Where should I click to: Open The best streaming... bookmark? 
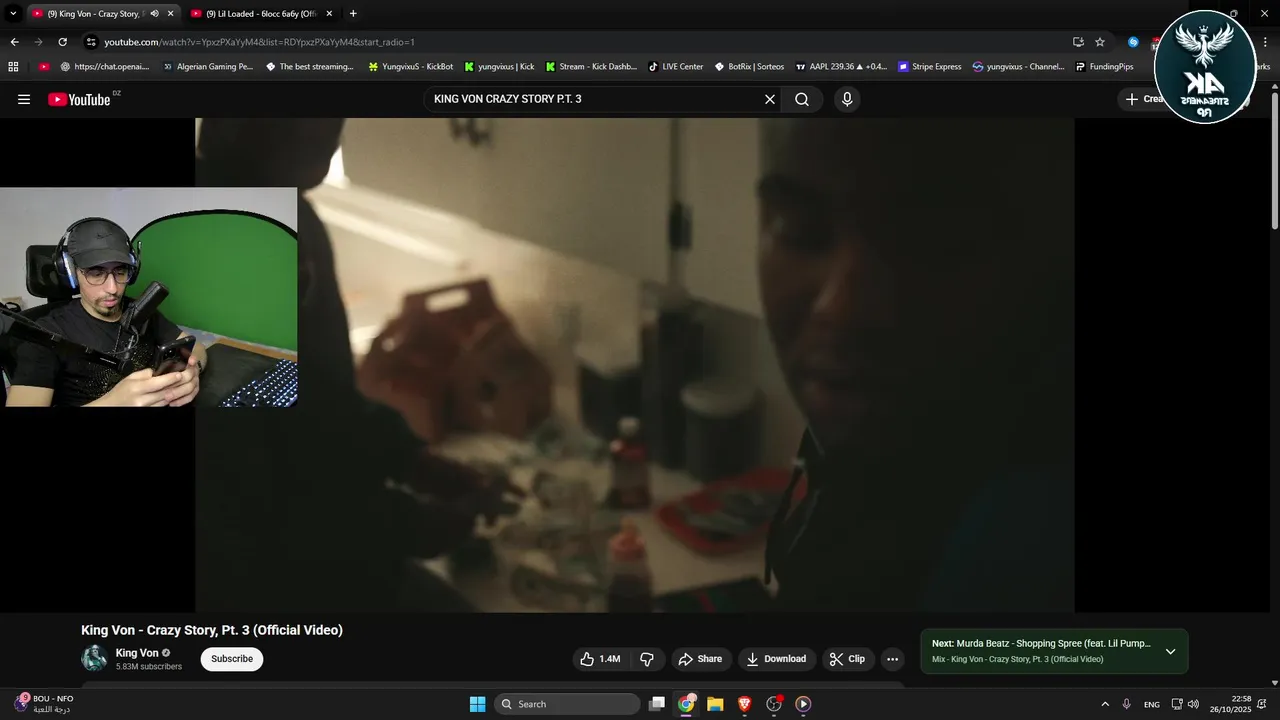(x=309, y=67)
